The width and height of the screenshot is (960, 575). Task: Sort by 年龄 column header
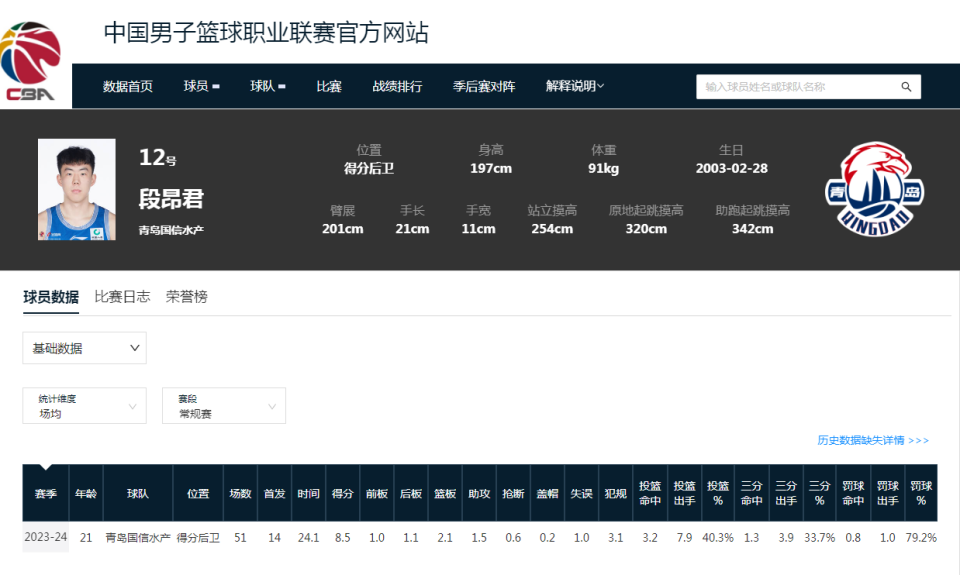86,494
